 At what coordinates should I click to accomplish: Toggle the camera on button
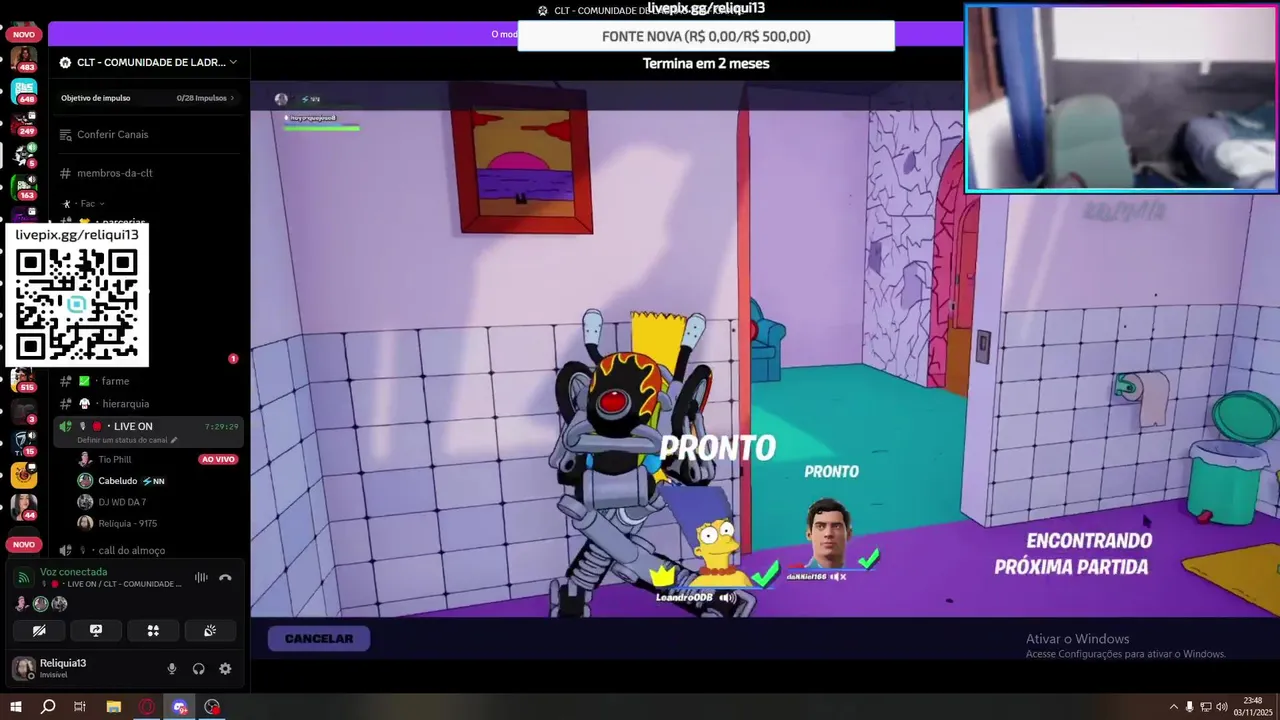coord(39,631)
